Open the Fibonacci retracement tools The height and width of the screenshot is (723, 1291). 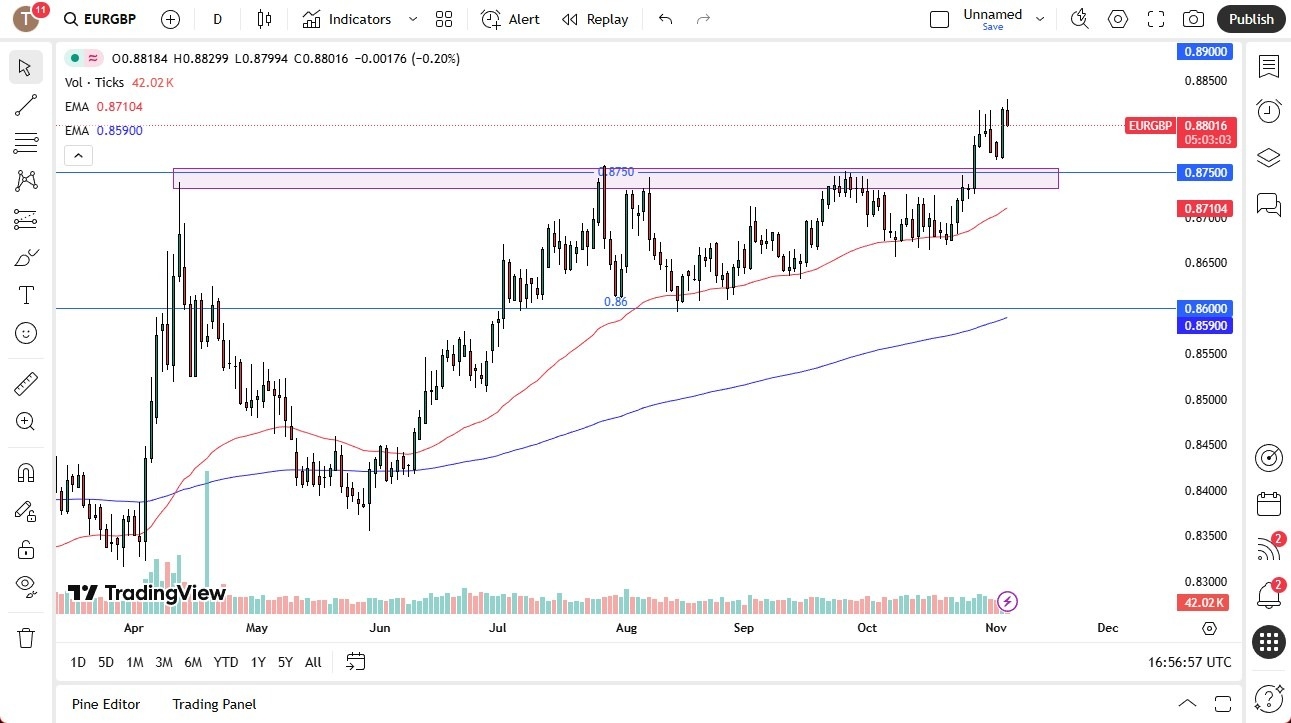pyautogui.click(x=25, y=143)
